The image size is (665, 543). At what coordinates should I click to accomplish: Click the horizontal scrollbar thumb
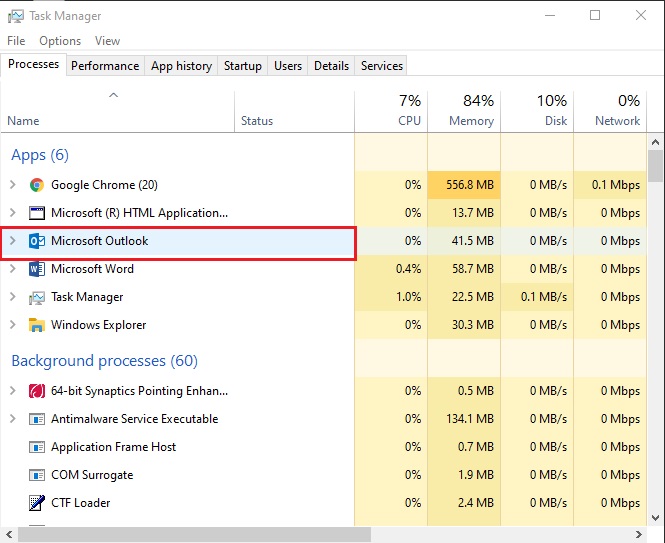click(x=194, y=535)
